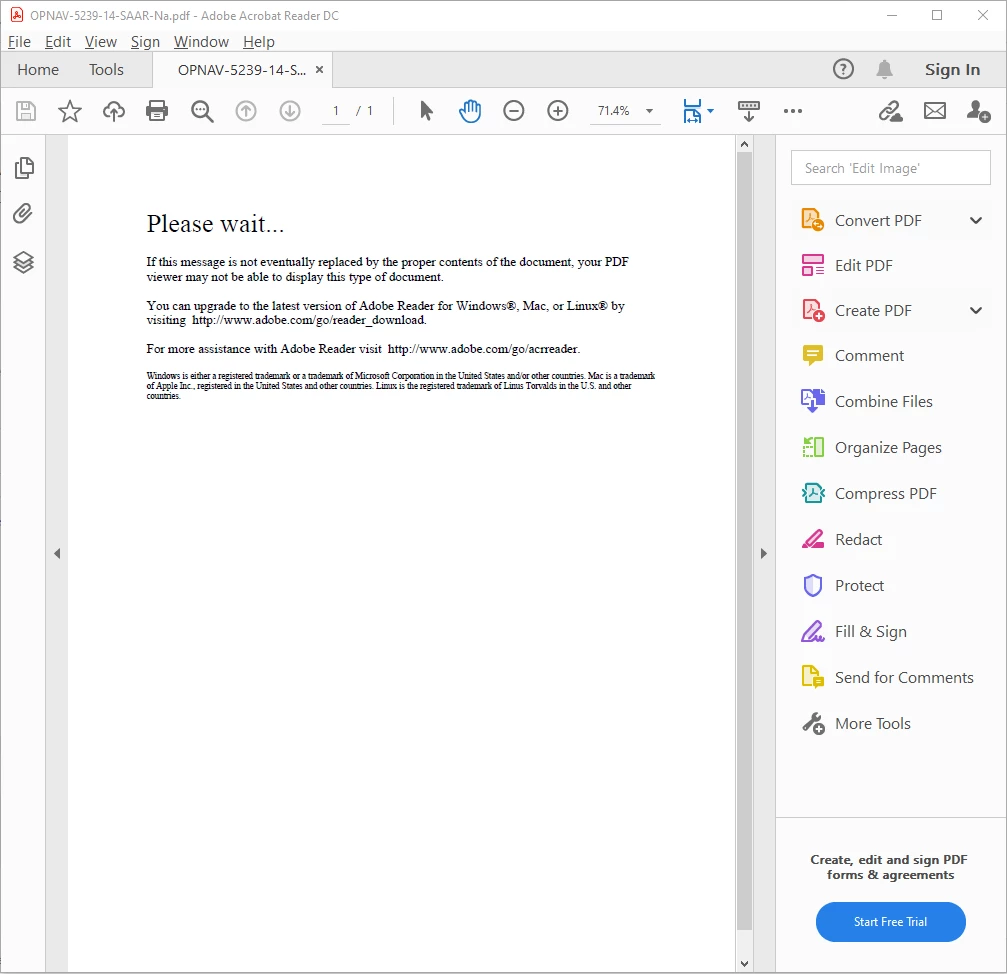
Task: Close the OPNAV-5239-14-S... document tab
Action: click(319, 69)
